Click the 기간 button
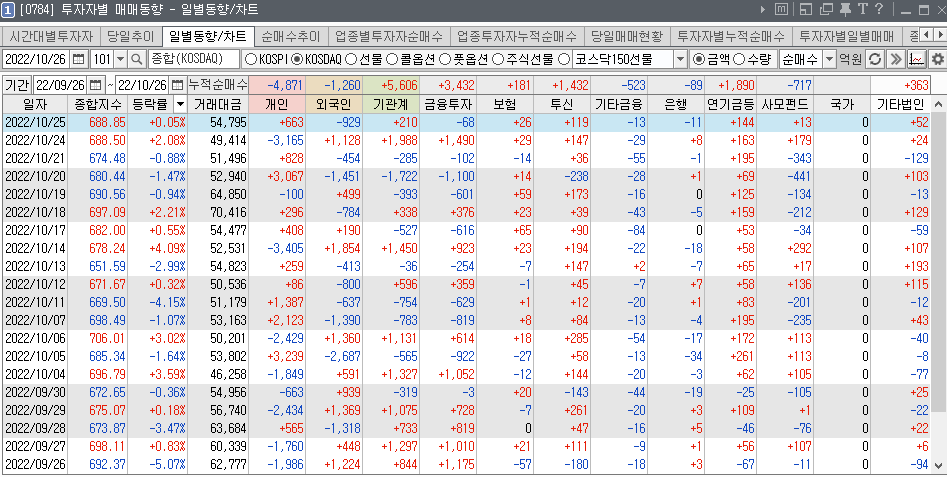947x477 pixels. point(17,84)
